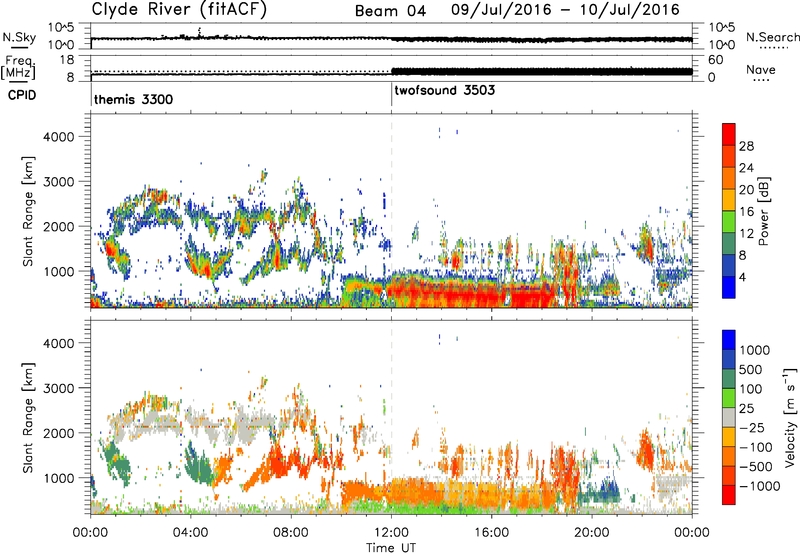Click the Power [dB] color bar label
Screen dimensions: 800x554
click(x=764, y=211)
